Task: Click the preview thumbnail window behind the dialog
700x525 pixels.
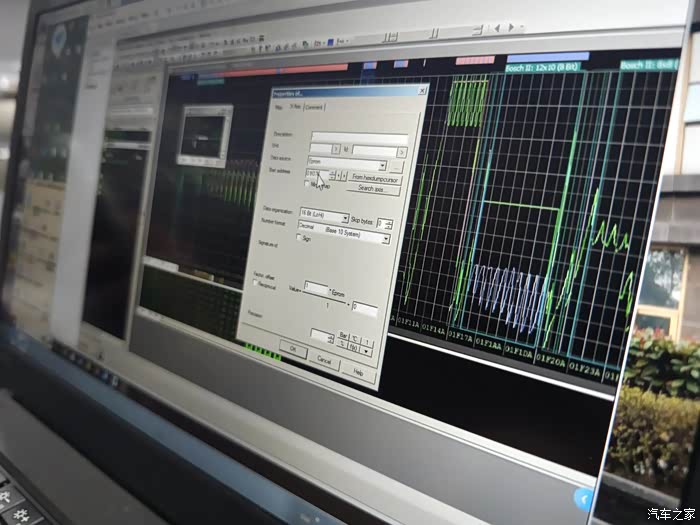Action: click(205, 135)
